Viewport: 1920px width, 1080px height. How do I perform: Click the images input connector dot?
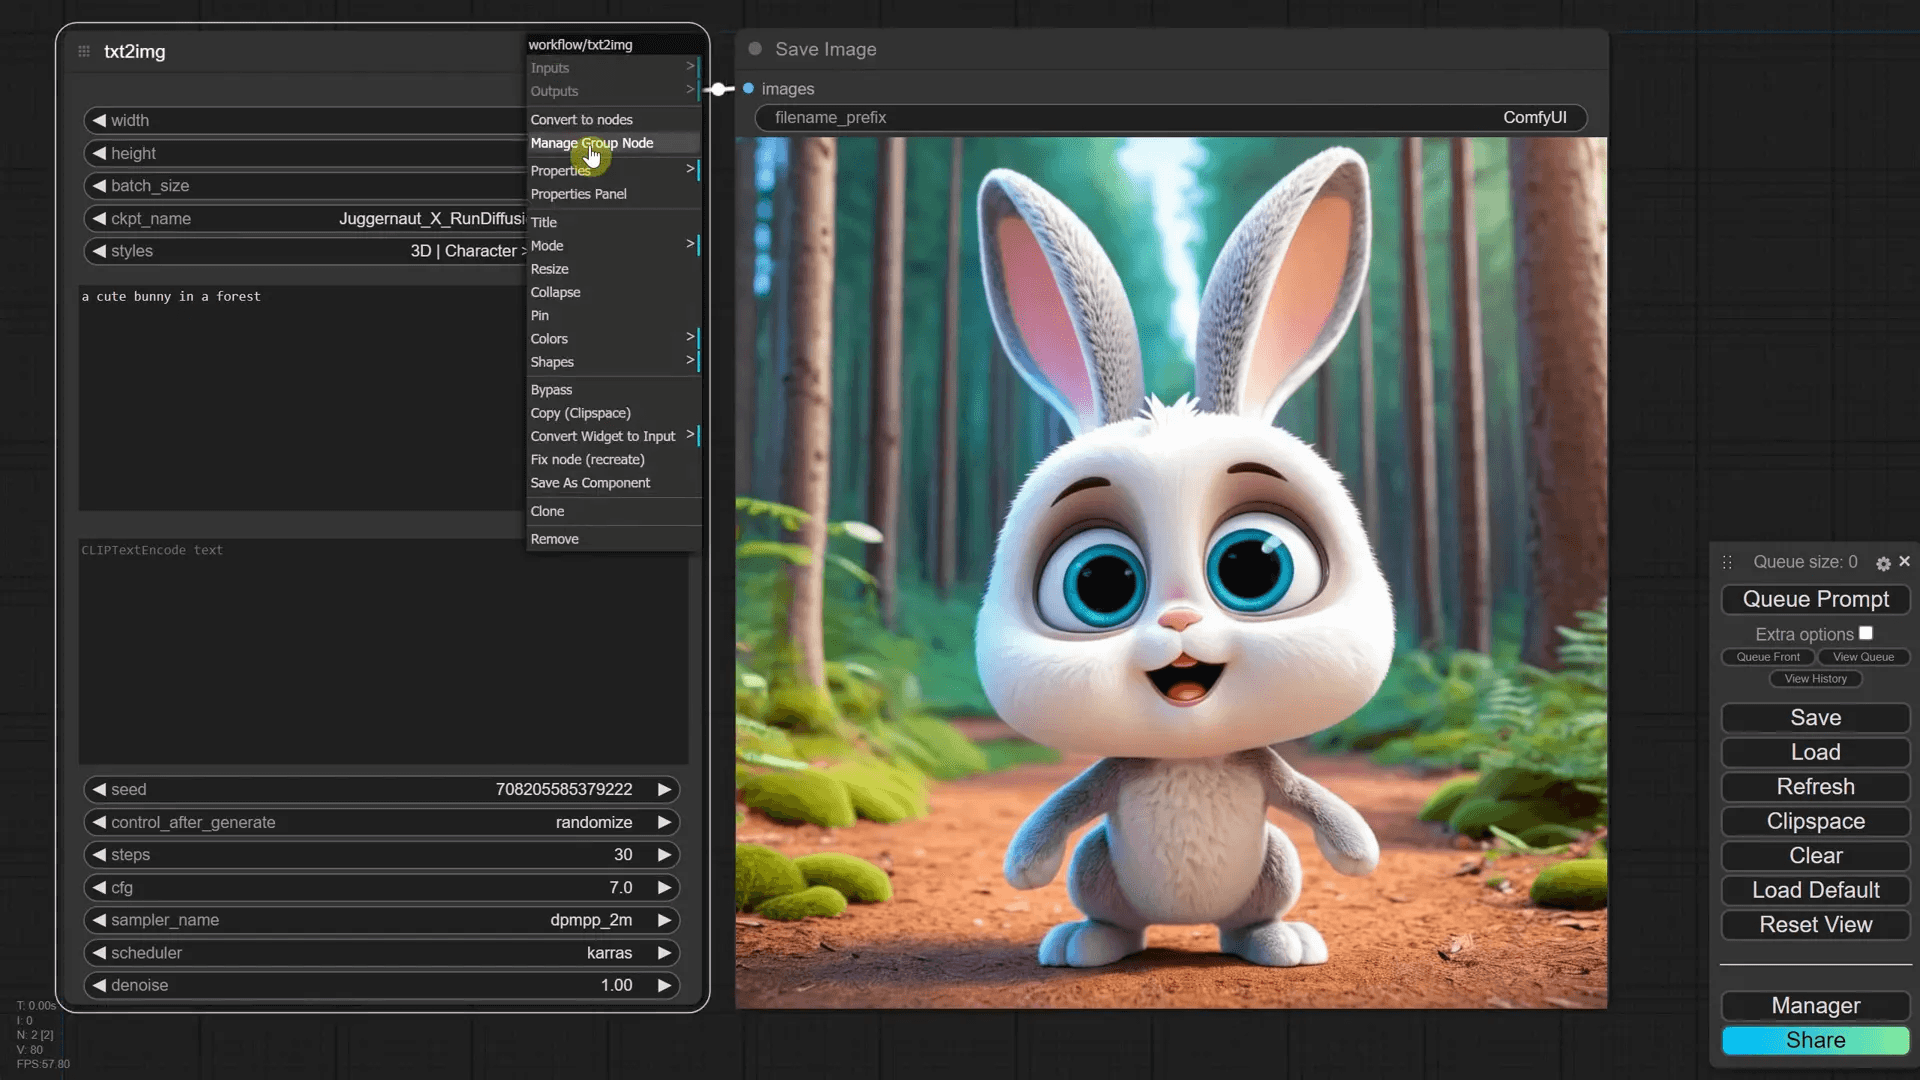click(748, 89)
